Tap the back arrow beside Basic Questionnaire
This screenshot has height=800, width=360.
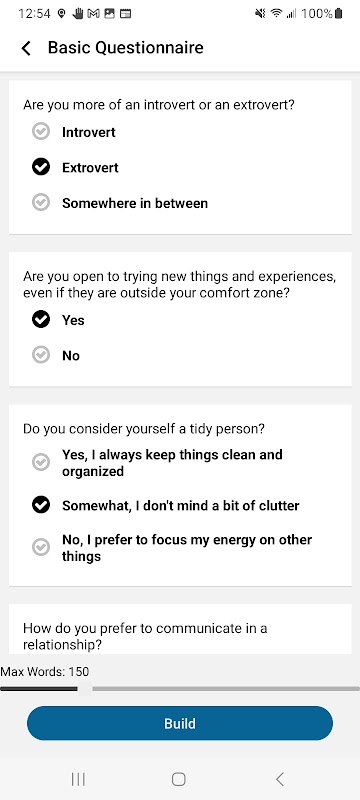pos(26,48)
